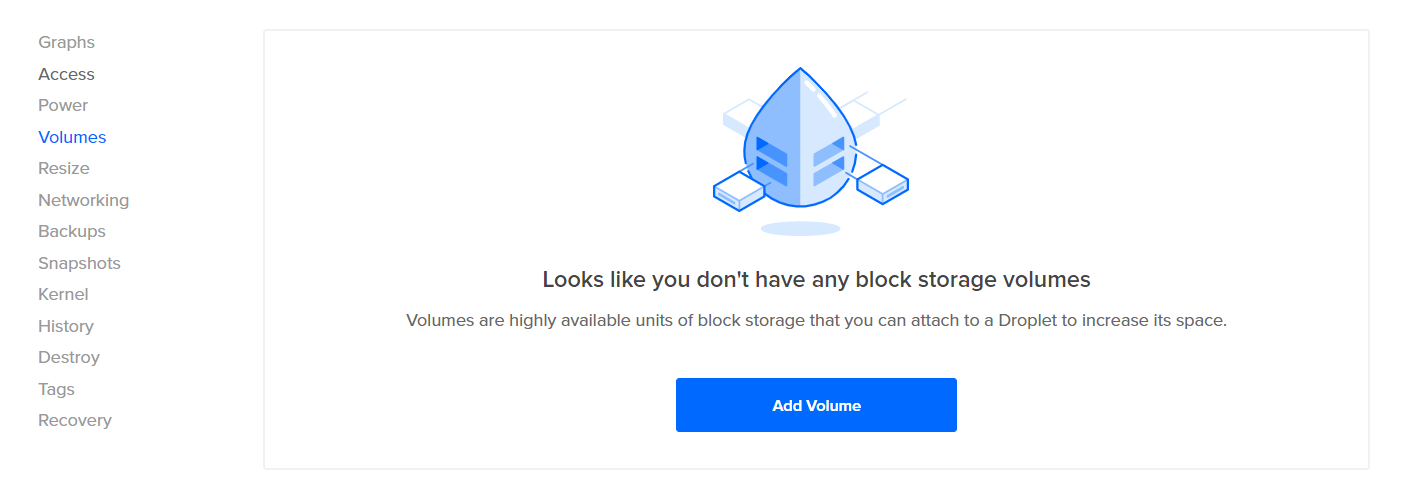
Task: View the droplet History
Action: (x=66, y=326)
